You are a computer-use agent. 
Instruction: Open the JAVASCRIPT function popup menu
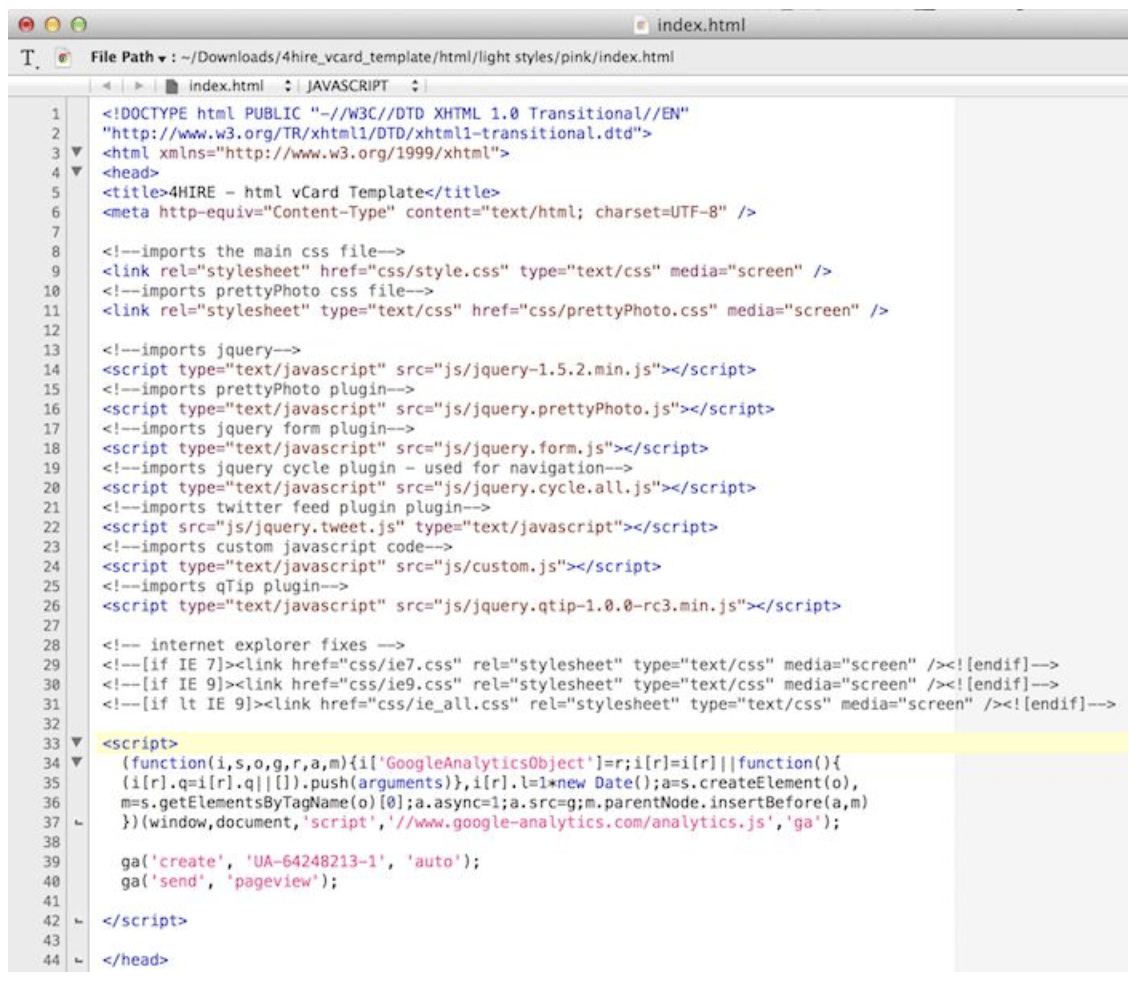[x=360, y=86]
